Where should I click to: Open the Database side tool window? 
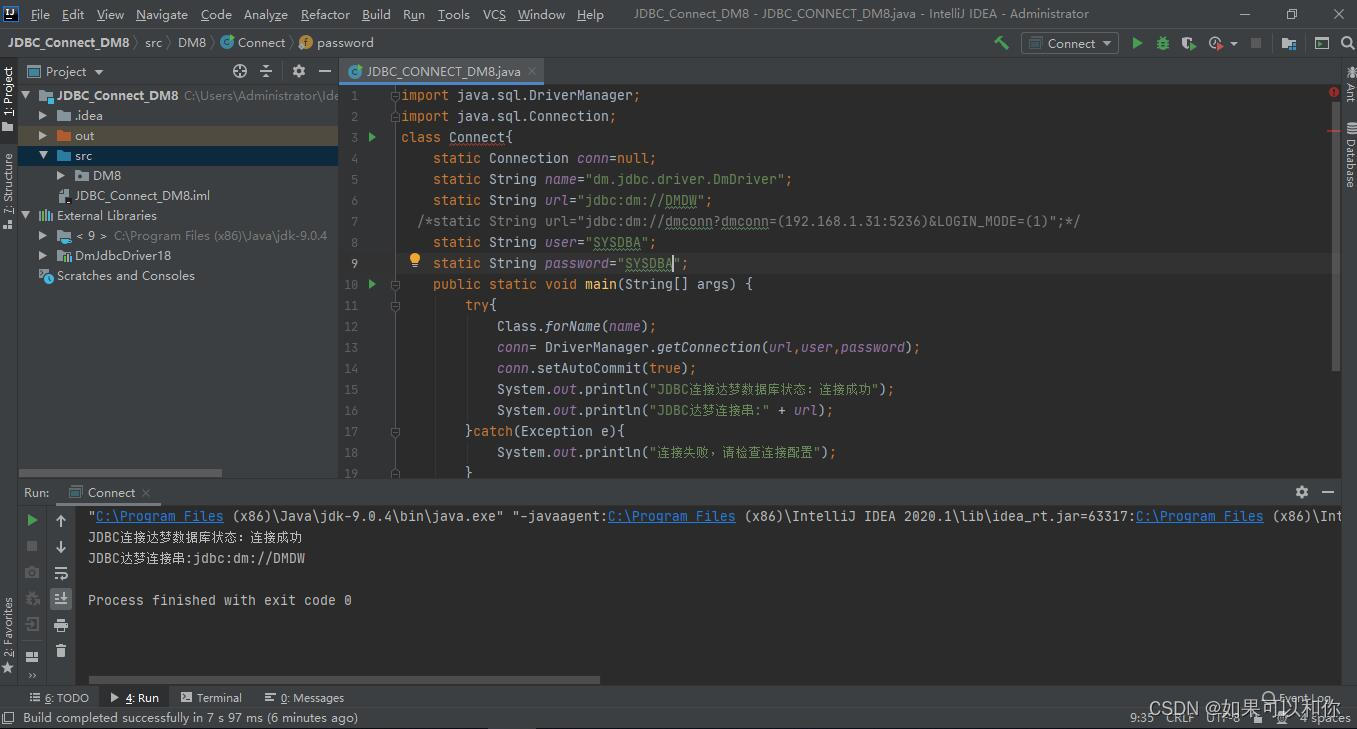pyautogui.click(x=1349, y=156)
